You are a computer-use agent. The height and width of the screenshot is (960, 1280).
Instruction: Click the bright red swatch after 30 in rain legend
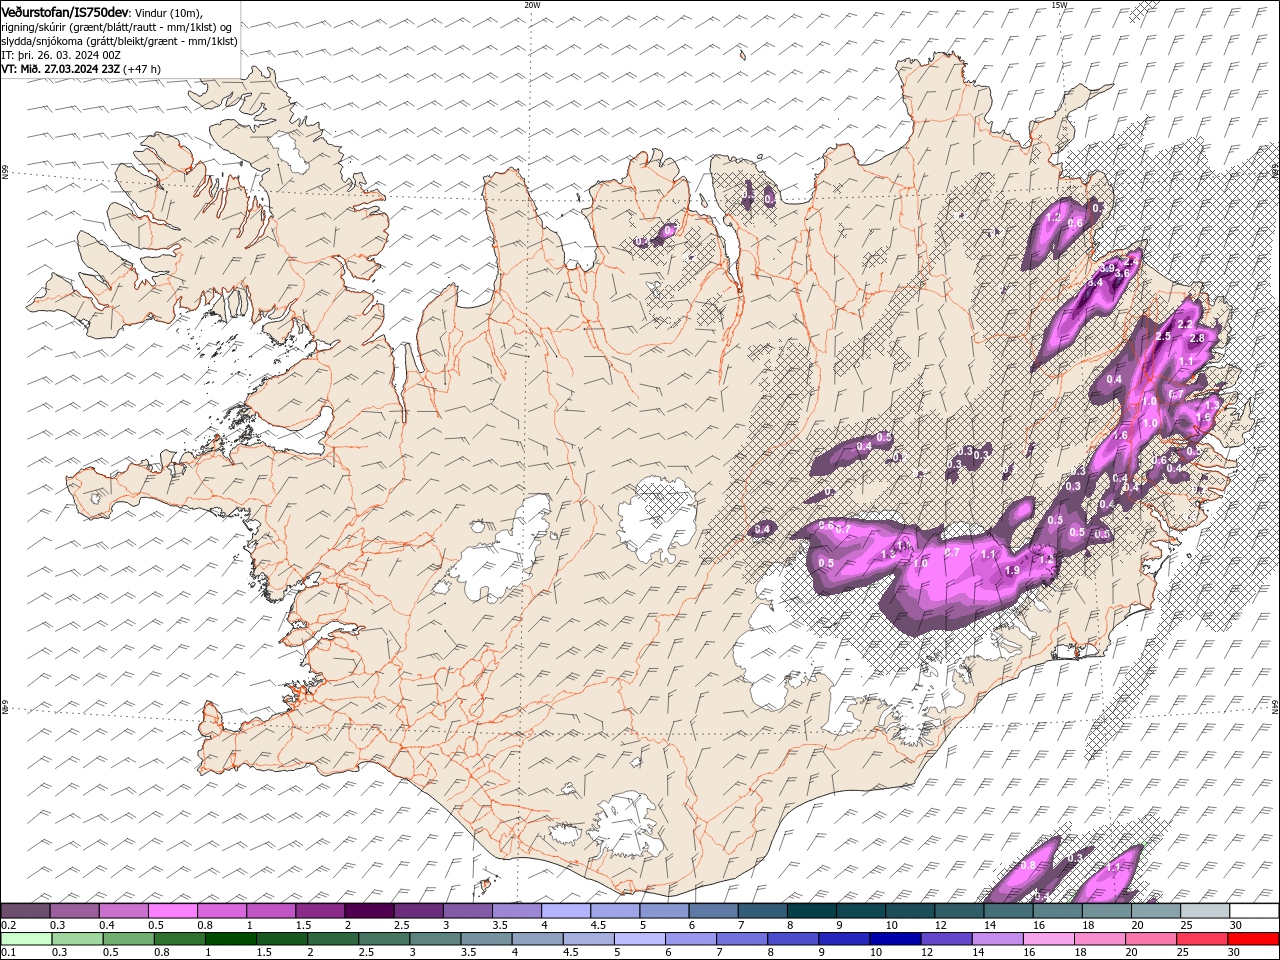[x=1253, y=939]
